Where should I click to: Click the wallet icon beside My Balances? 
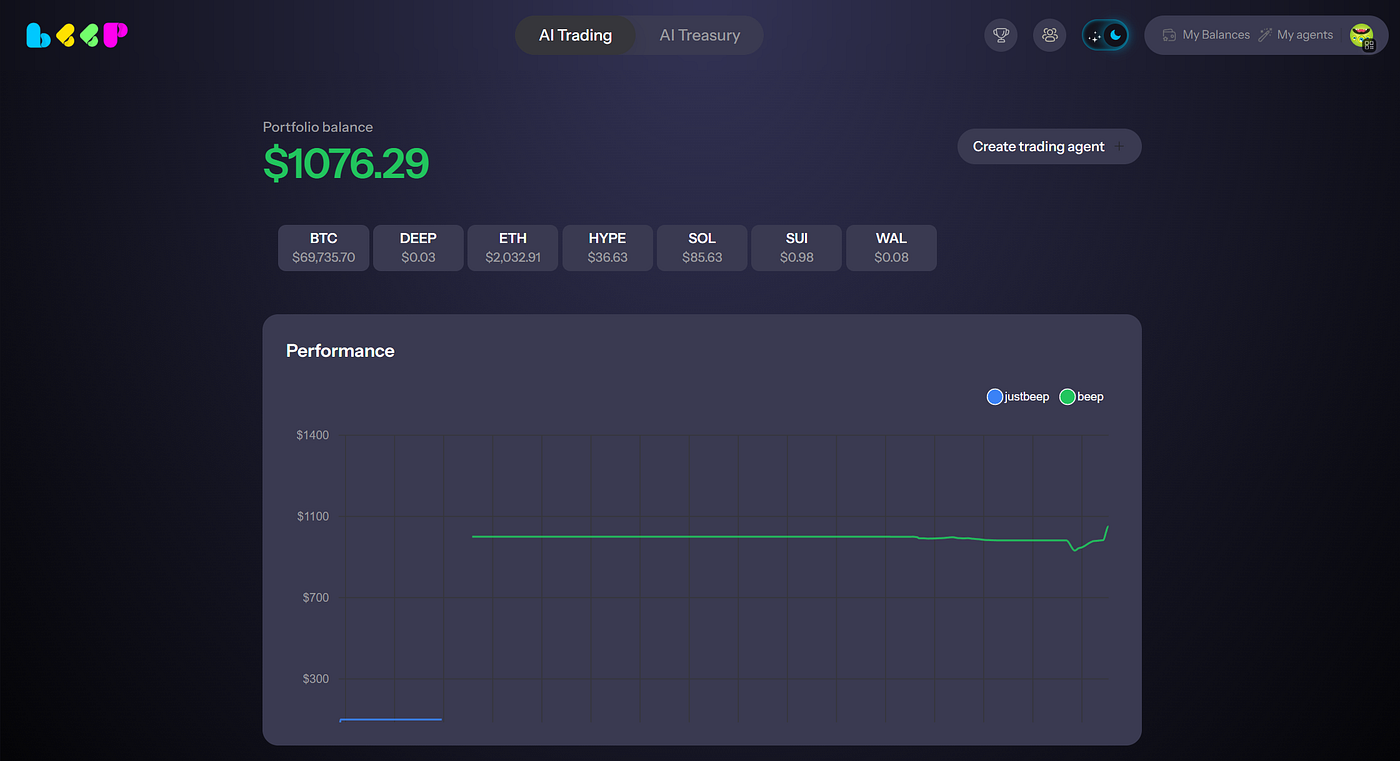pos(1169,35)
